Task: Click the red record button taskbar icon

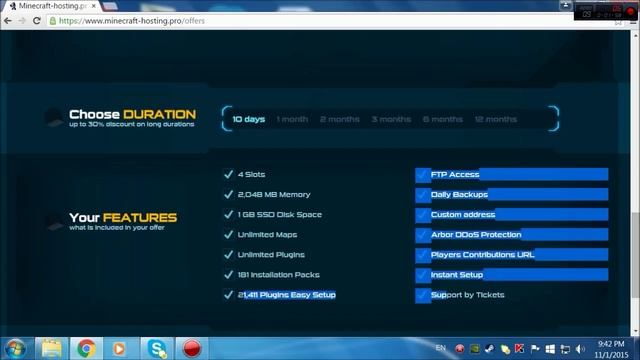Action: (191, 349)
